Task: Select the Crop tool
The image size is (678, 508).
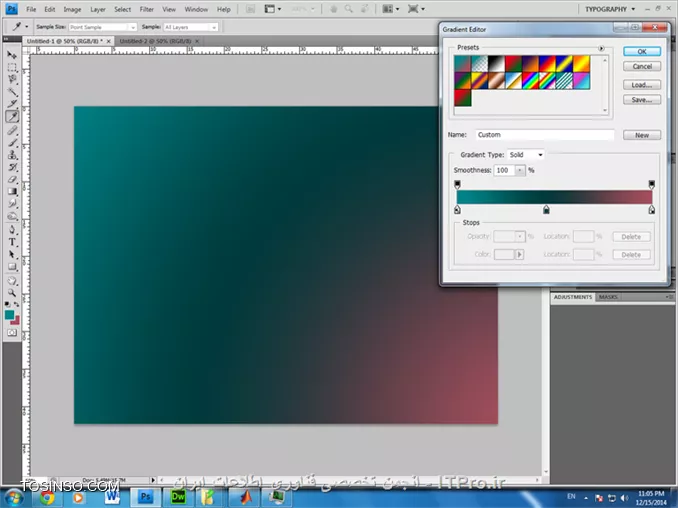Action: [12, 104]
